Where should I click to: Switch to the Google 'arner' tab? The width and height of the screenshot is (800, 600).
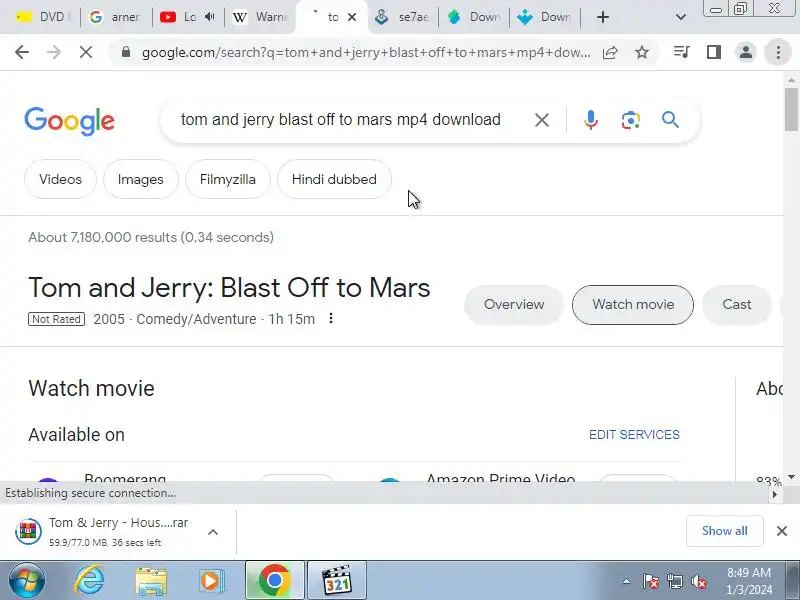click(114, 17)
